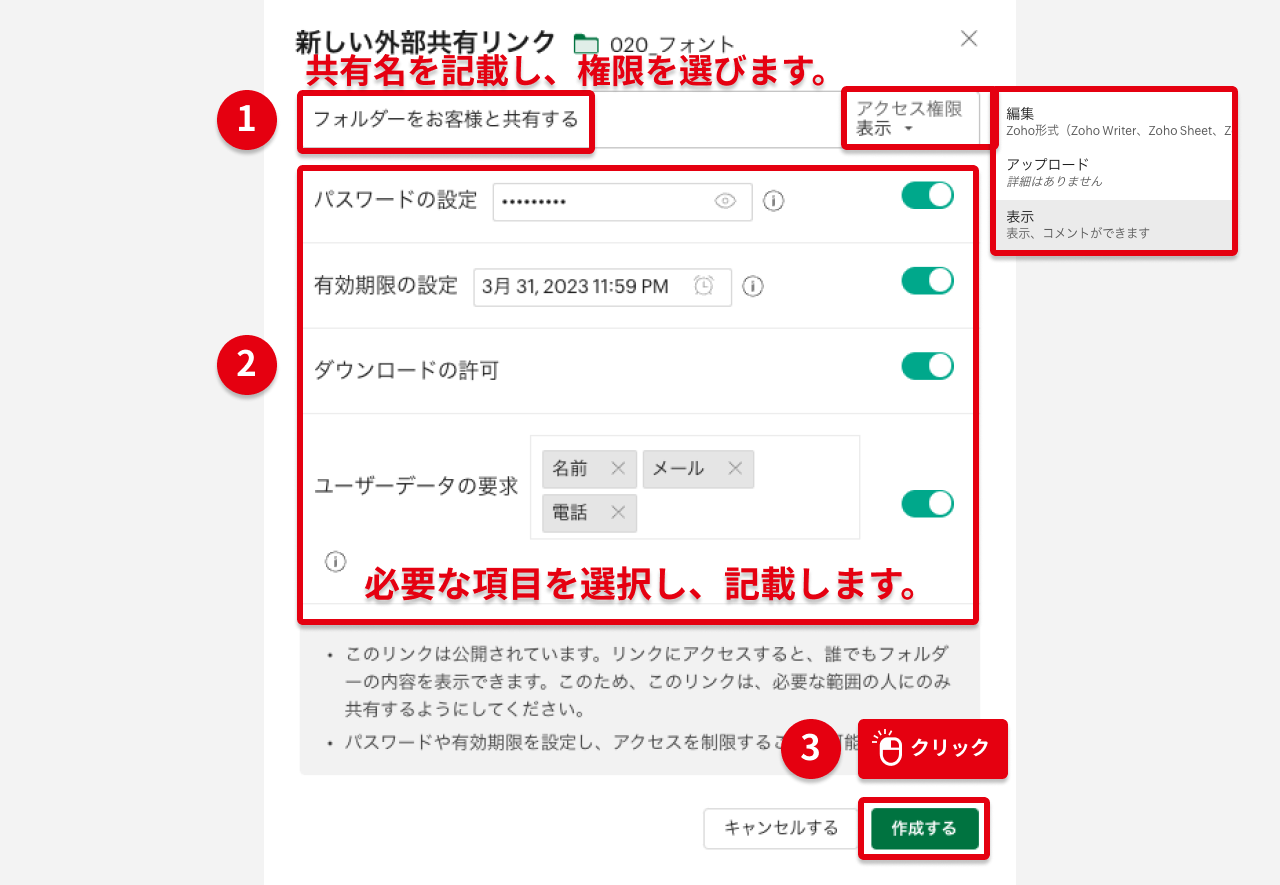
Task: Disable the password setting toggle
Action: tap(927, 196)
